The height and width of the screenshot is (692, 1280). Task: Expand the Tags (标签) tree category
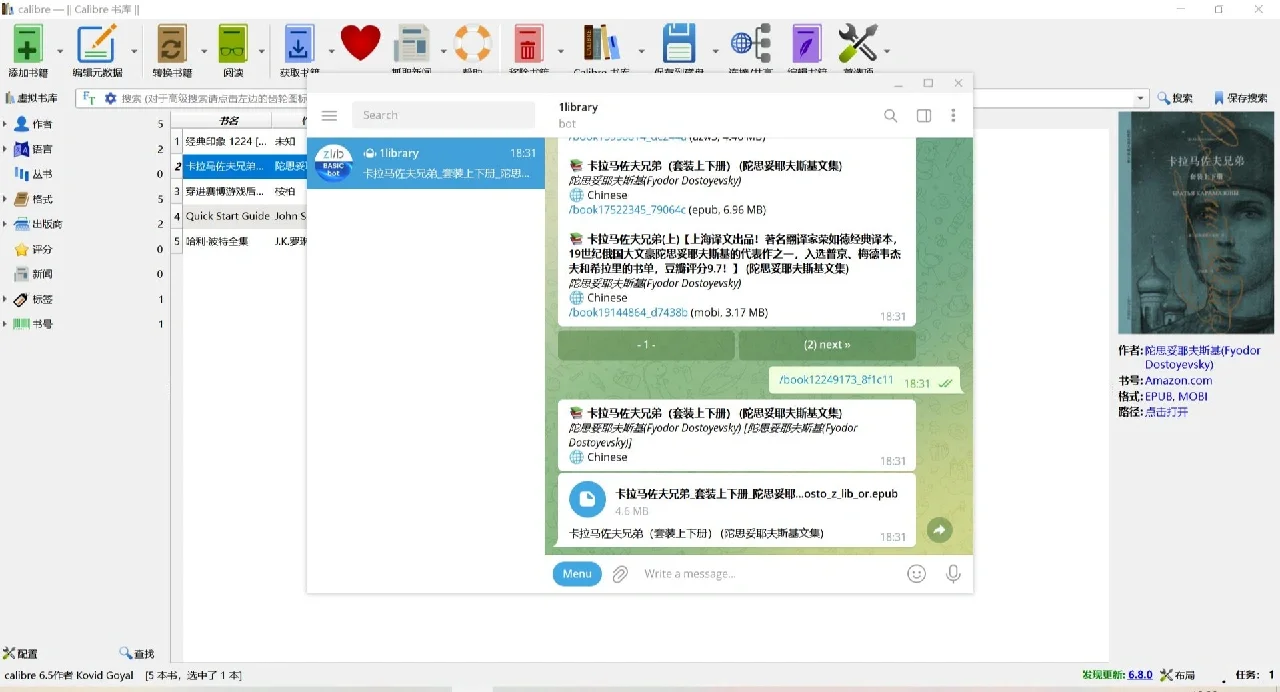5,299
